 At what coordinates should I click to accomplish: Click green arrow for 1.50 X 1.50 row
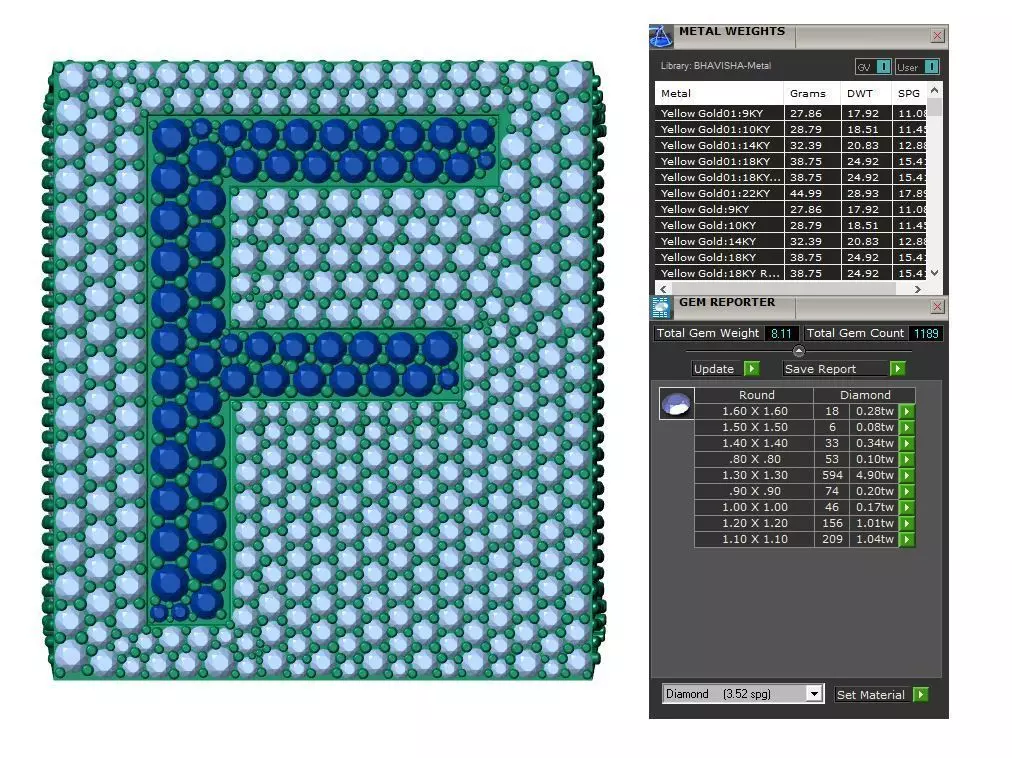point(907,427)
